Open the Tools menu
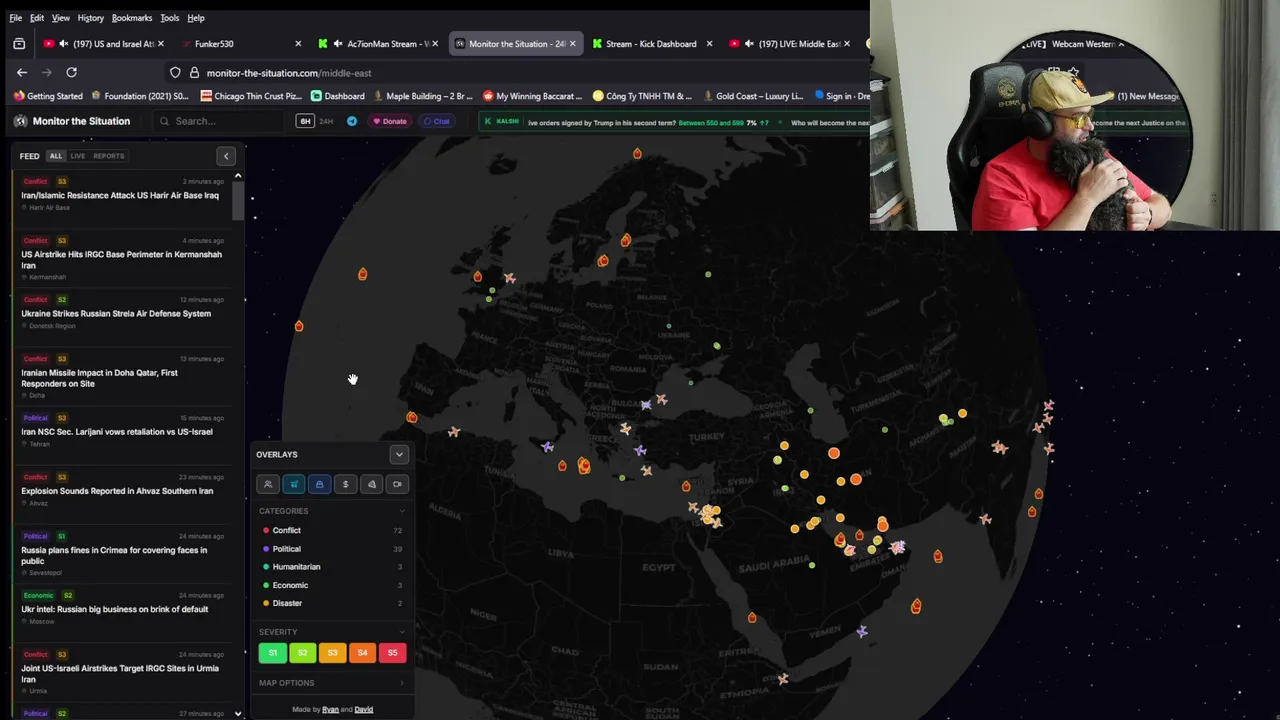 tap(170, 18)
